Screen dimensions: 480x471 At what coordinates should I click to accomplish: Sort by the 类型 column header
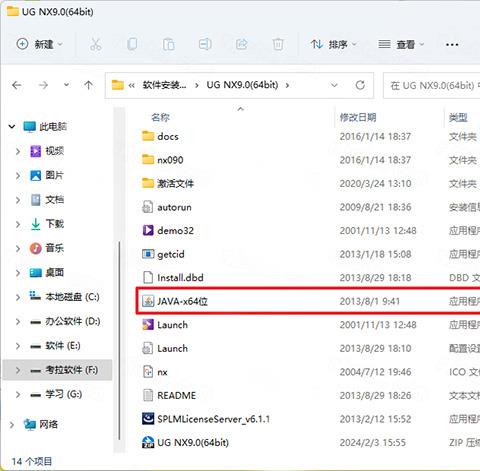[458, 117]
